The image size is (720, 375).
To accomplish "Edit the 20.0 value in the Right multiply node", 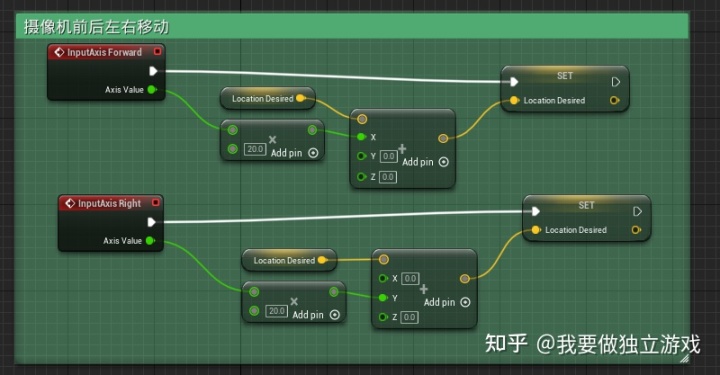I will 276,311.
